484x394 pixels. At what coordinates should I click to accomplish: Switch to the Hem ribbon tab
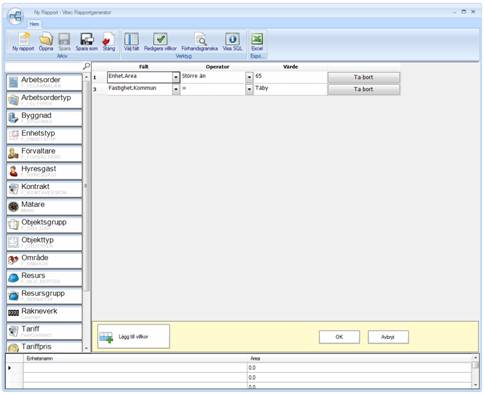point(34,24)
